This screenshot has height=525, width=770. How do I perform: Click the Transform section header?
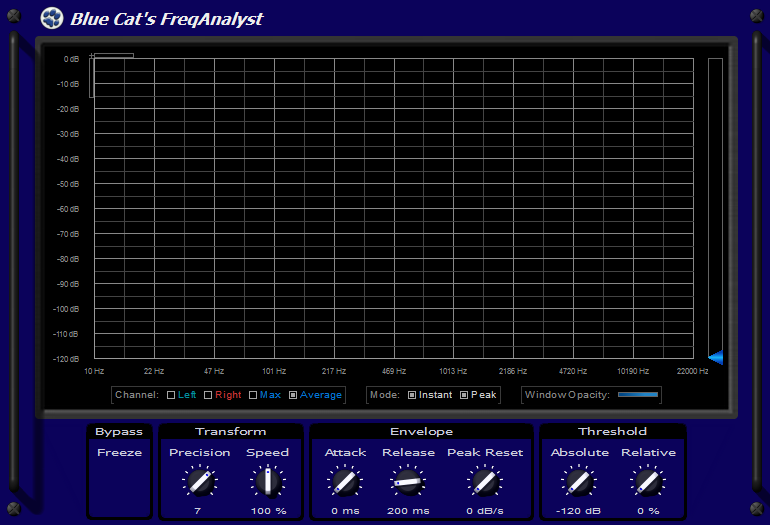coord(230,431)
